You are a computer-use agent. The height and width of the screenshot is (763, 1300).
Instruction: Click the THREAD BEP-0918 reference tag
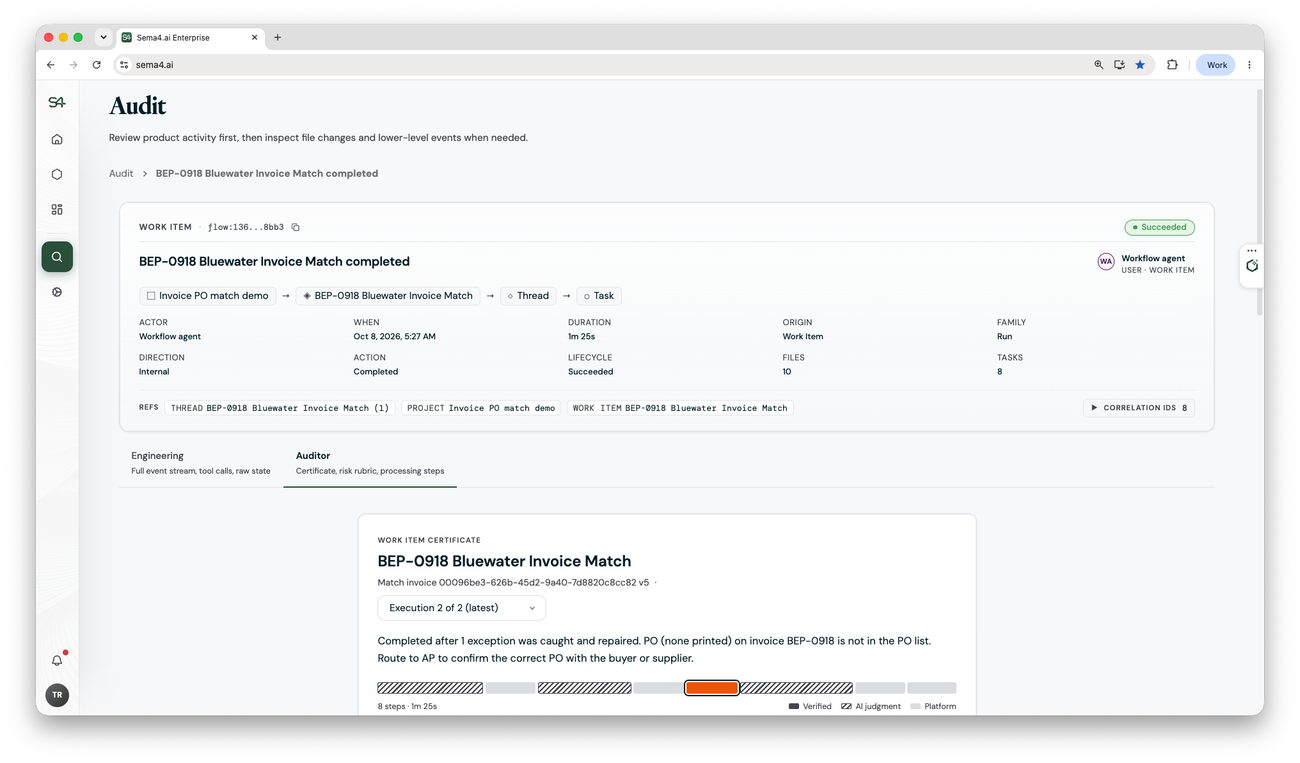pos(280,408)
